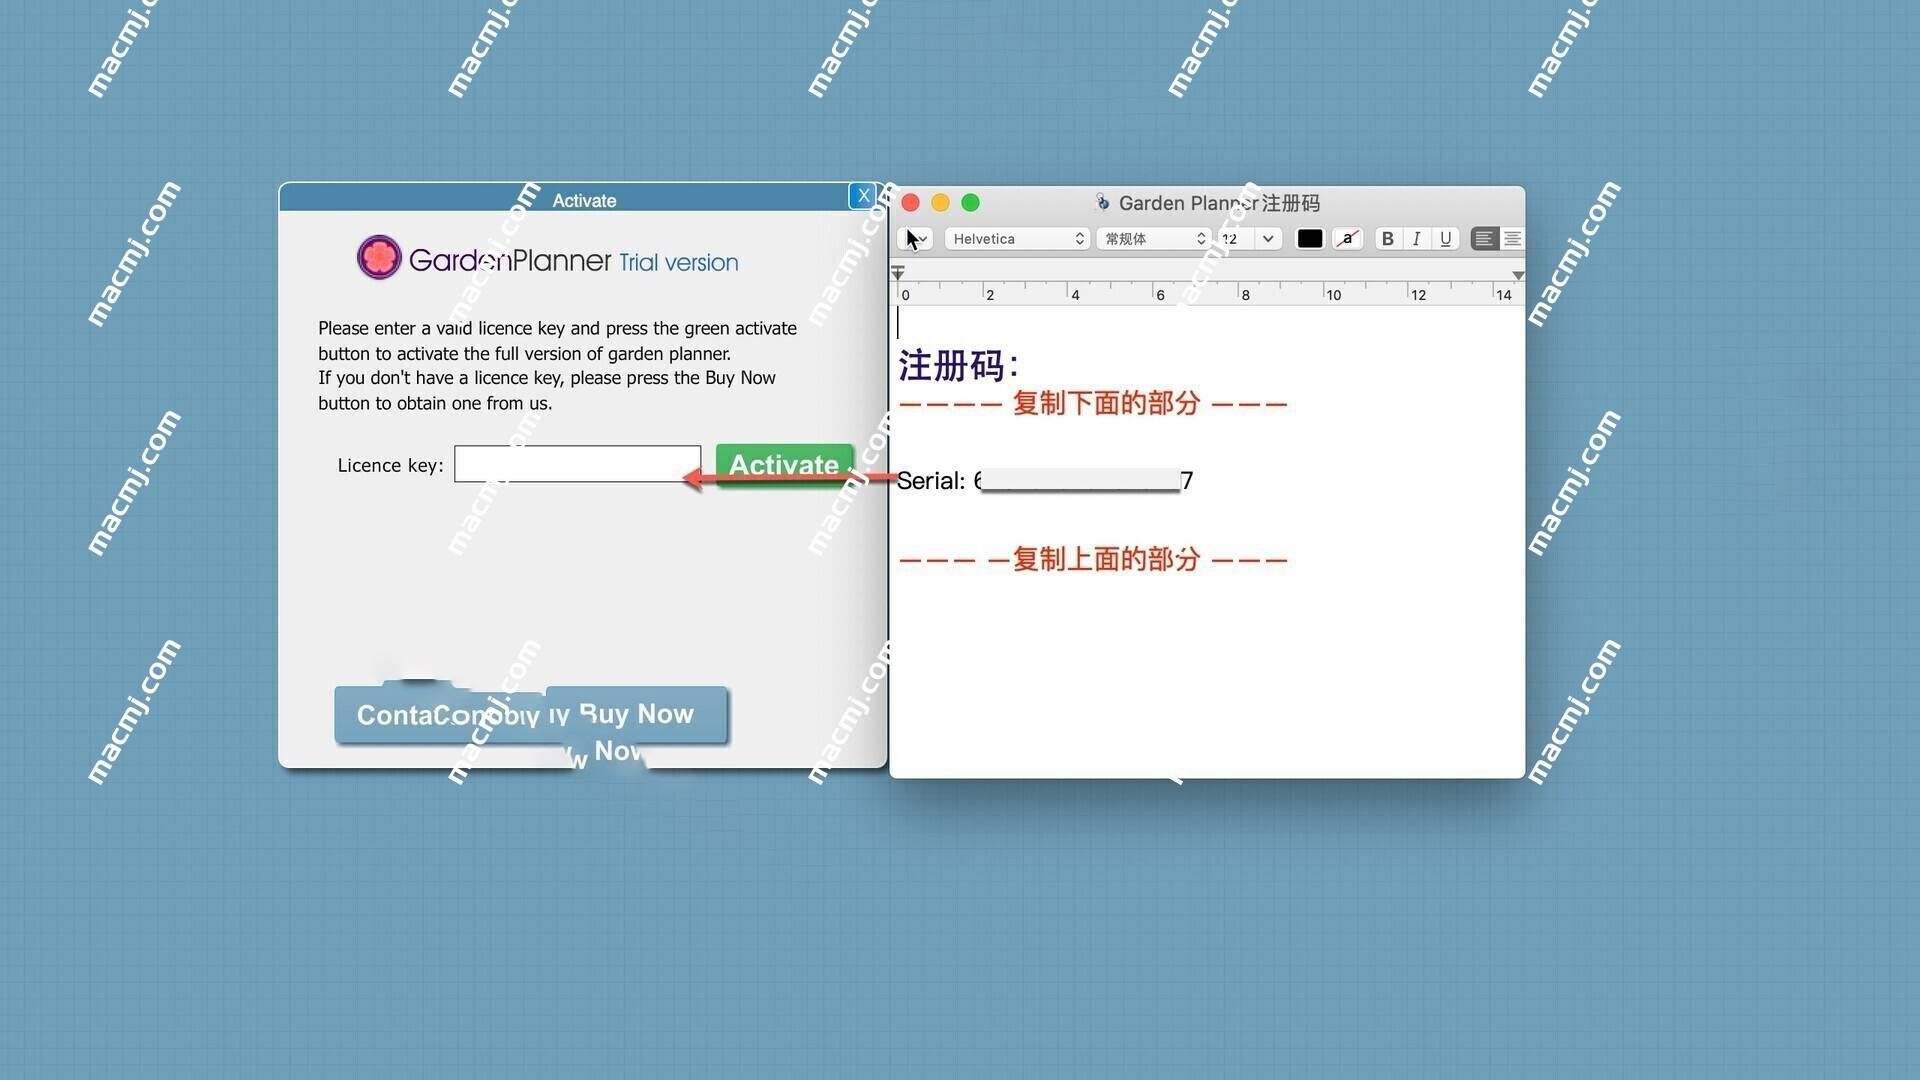Toggle italic formatting in TextEdit toolbar
Screen dimensions: 1920x1080
coord(1416,239)
